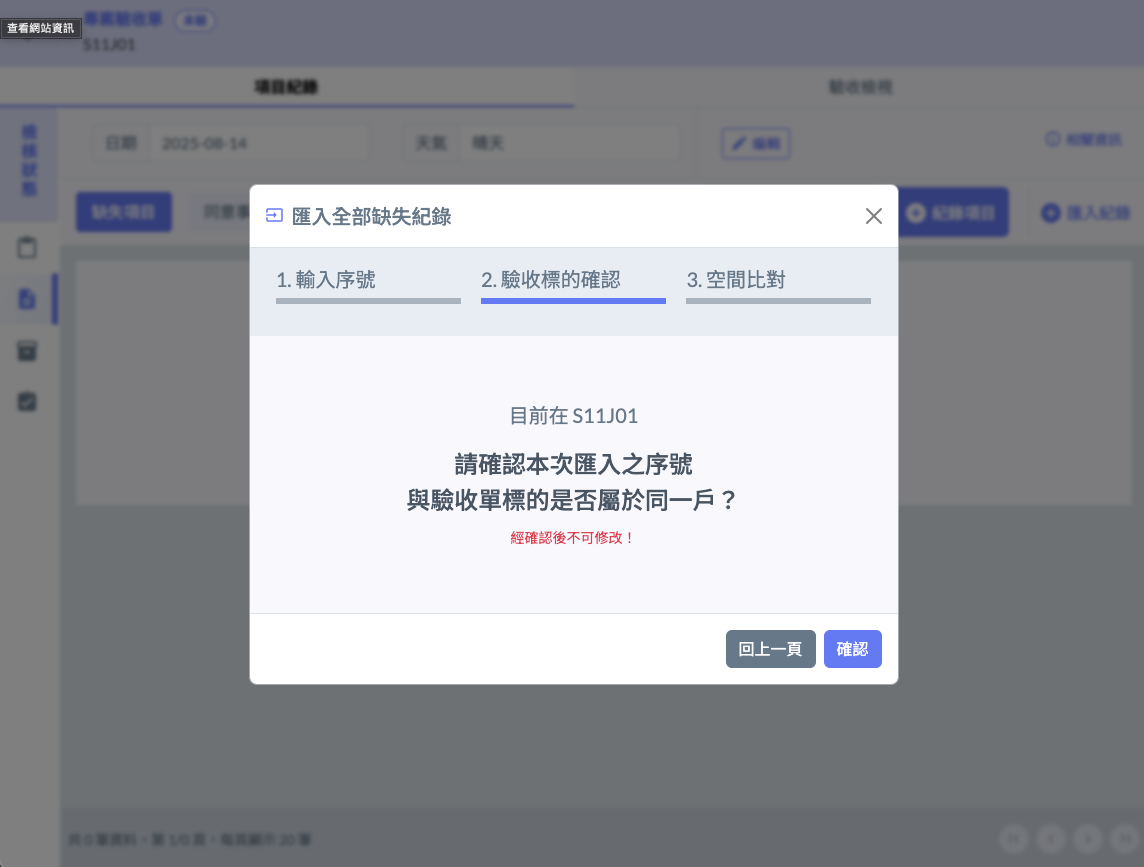Image resolution: width=1144 pixels, height=867 pixels.
Task: Go to the first page of results
Action: coord(1014,838)
